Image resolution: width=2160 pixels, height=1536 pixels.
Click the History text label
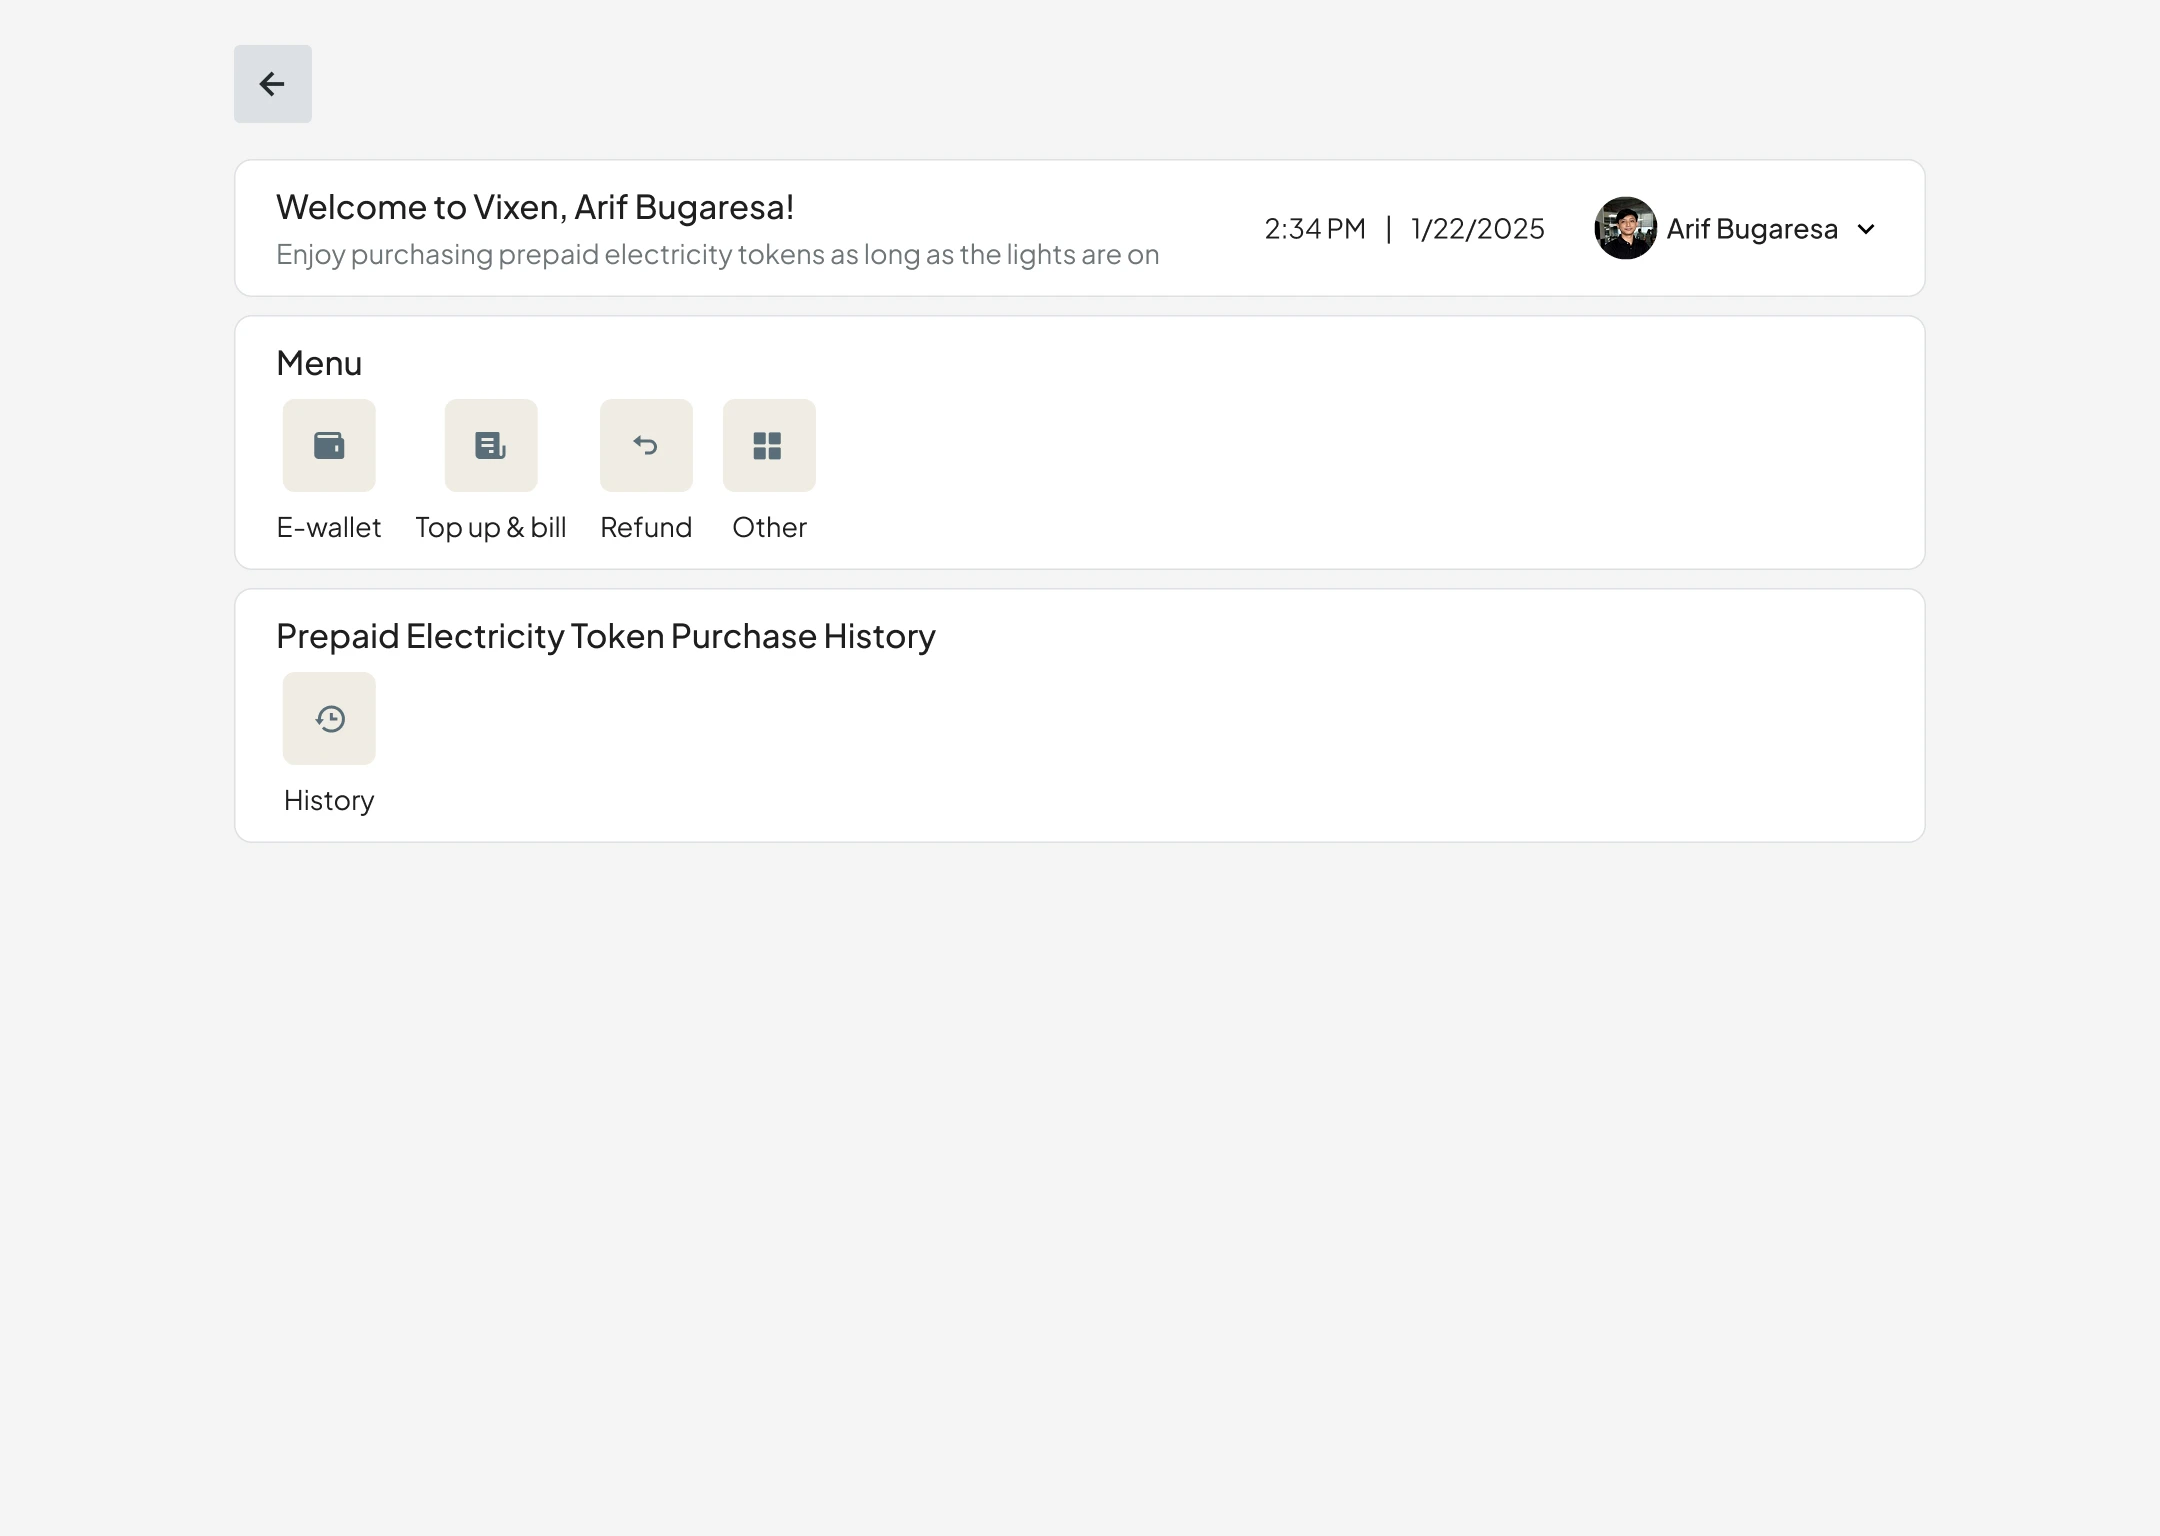click(x=329, y=800)
